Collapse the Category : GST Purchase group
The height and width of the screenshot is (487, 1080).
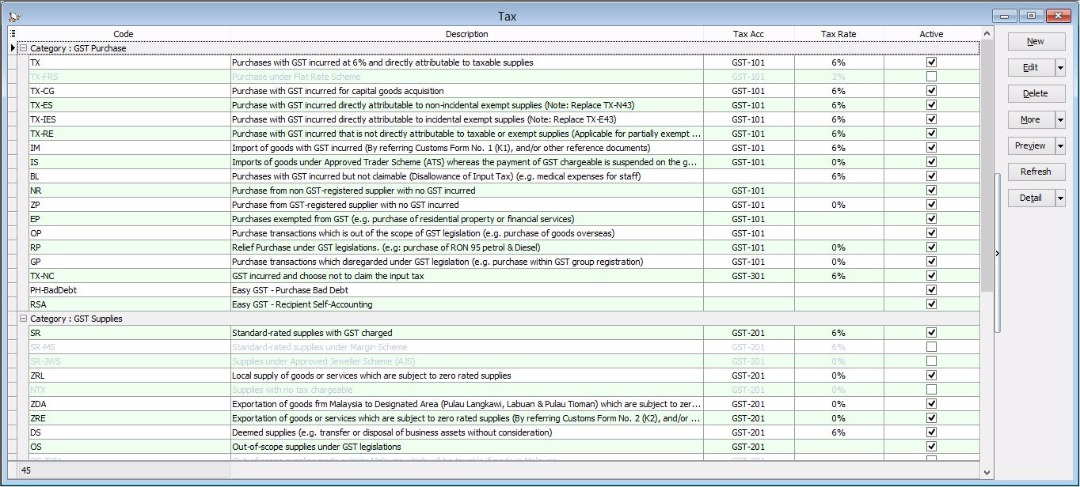tap(23, 48)
